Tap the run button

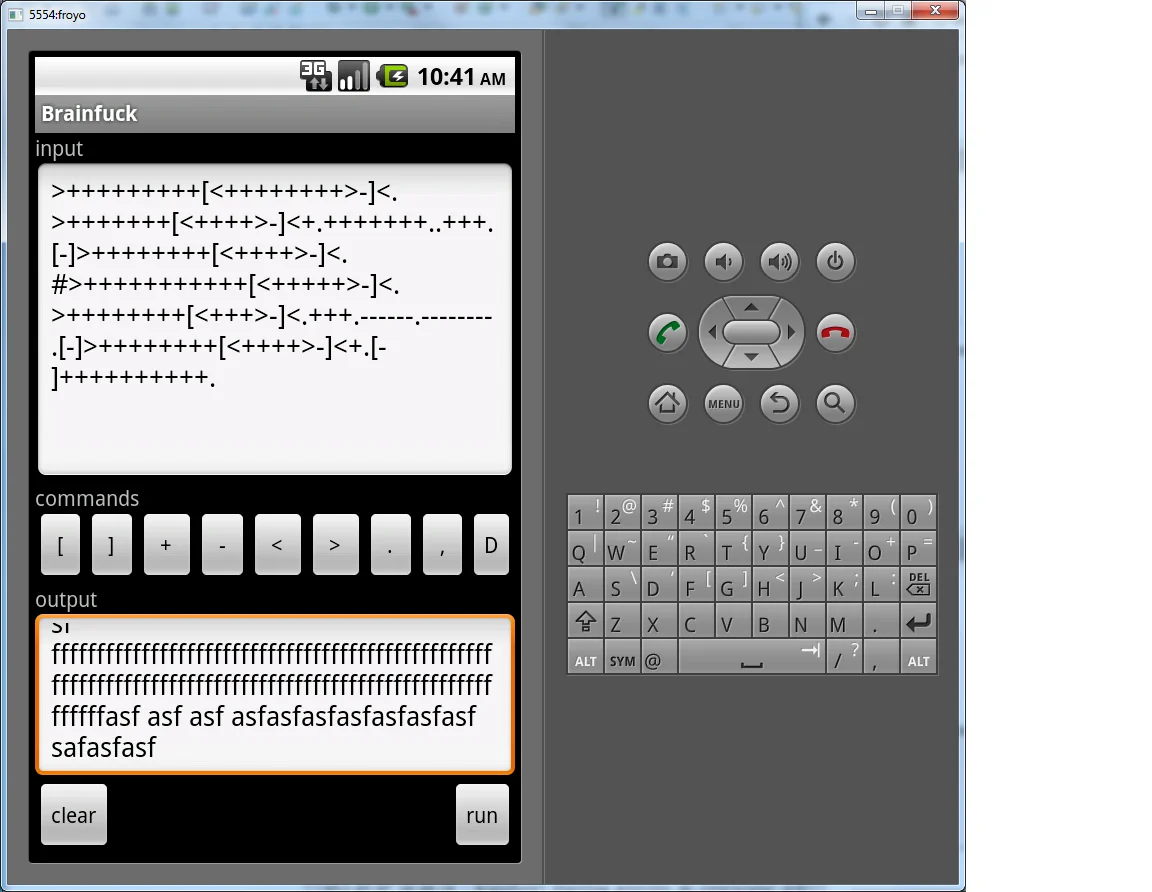[482, 815]
